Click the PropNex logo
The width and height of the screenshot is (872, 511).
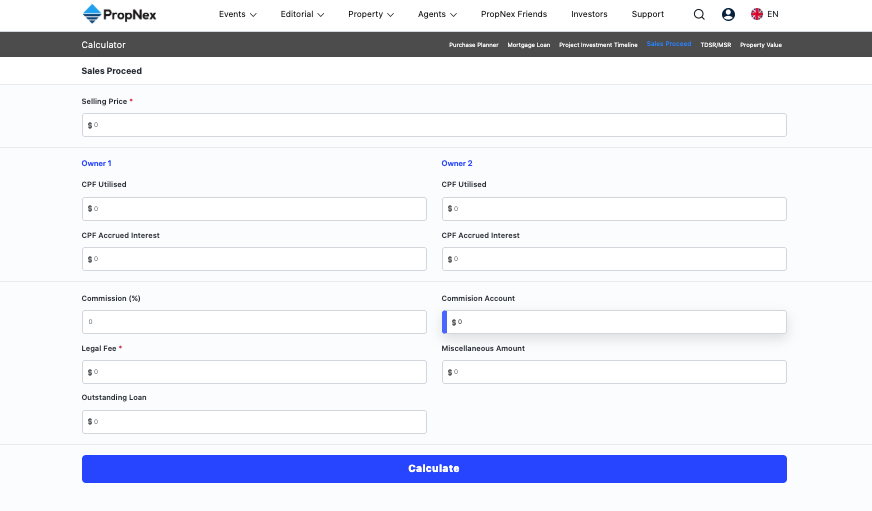[x=119, y=14]
